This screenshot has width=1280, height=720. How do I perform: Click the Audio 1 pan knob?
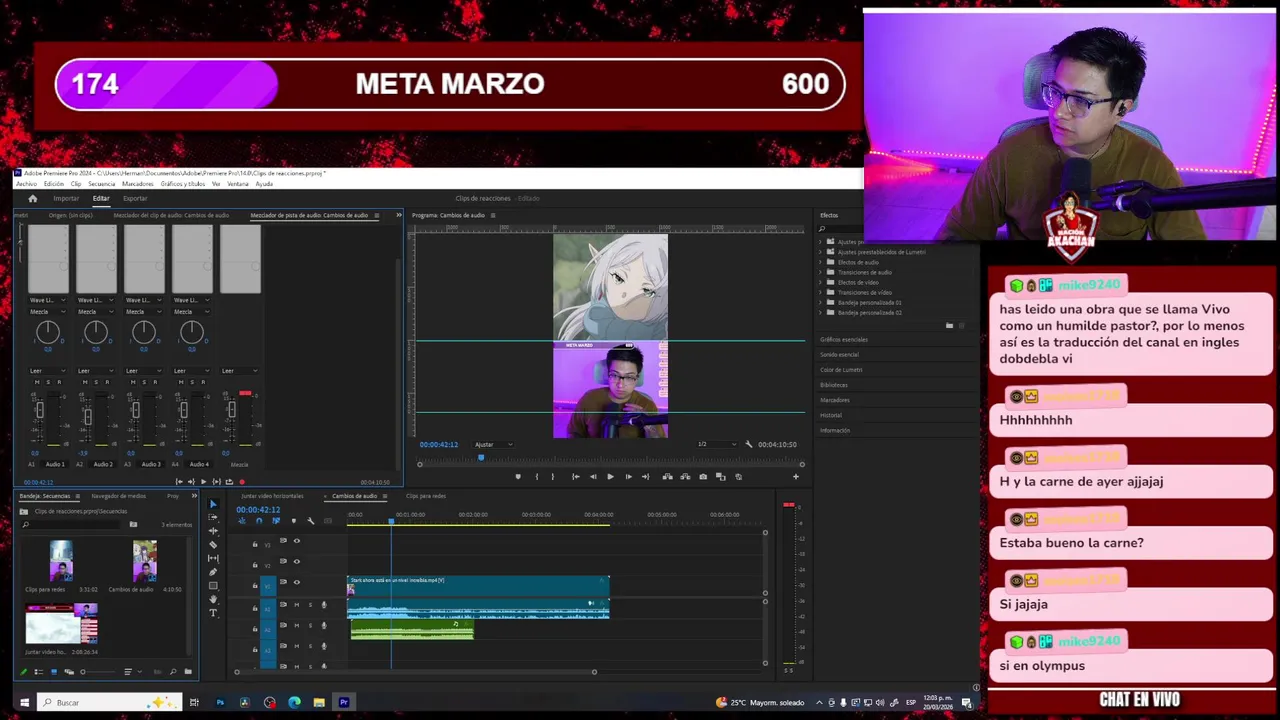click(x=48, y=332)
